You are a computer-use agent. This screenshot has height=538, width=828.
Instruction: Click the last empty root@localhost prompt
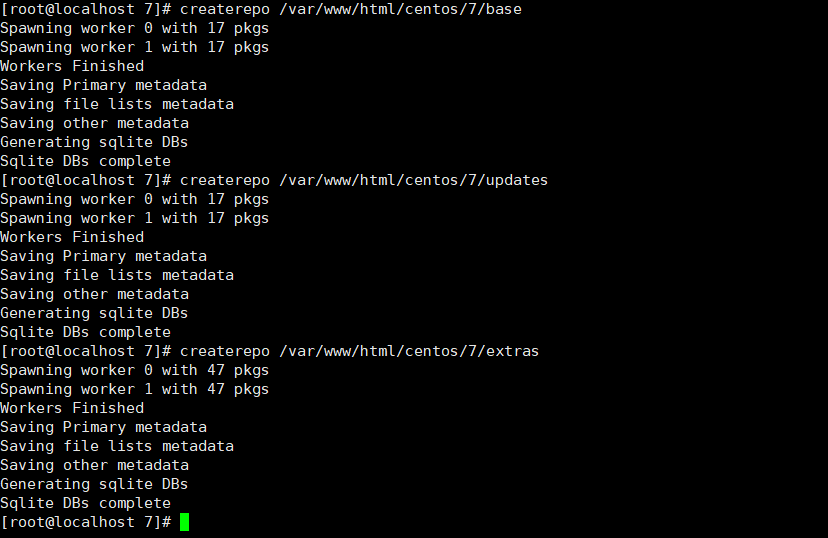coord(86,522)
